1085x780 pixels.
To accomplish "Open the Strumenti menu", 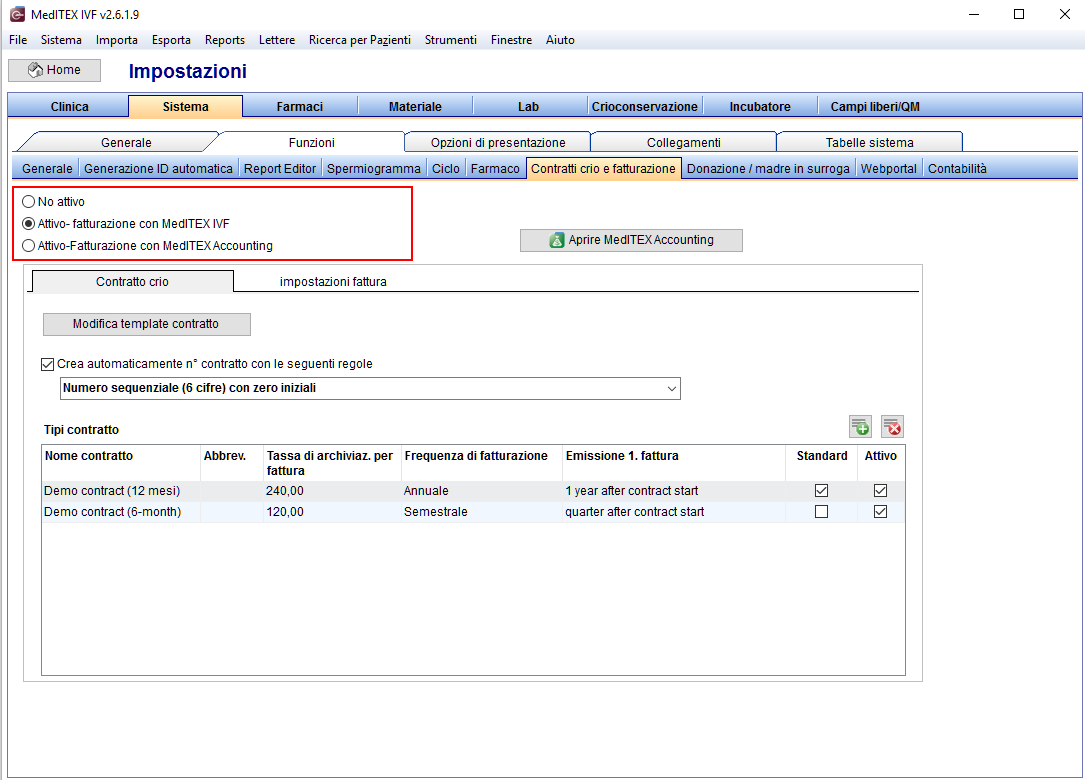I will point(450,40).
